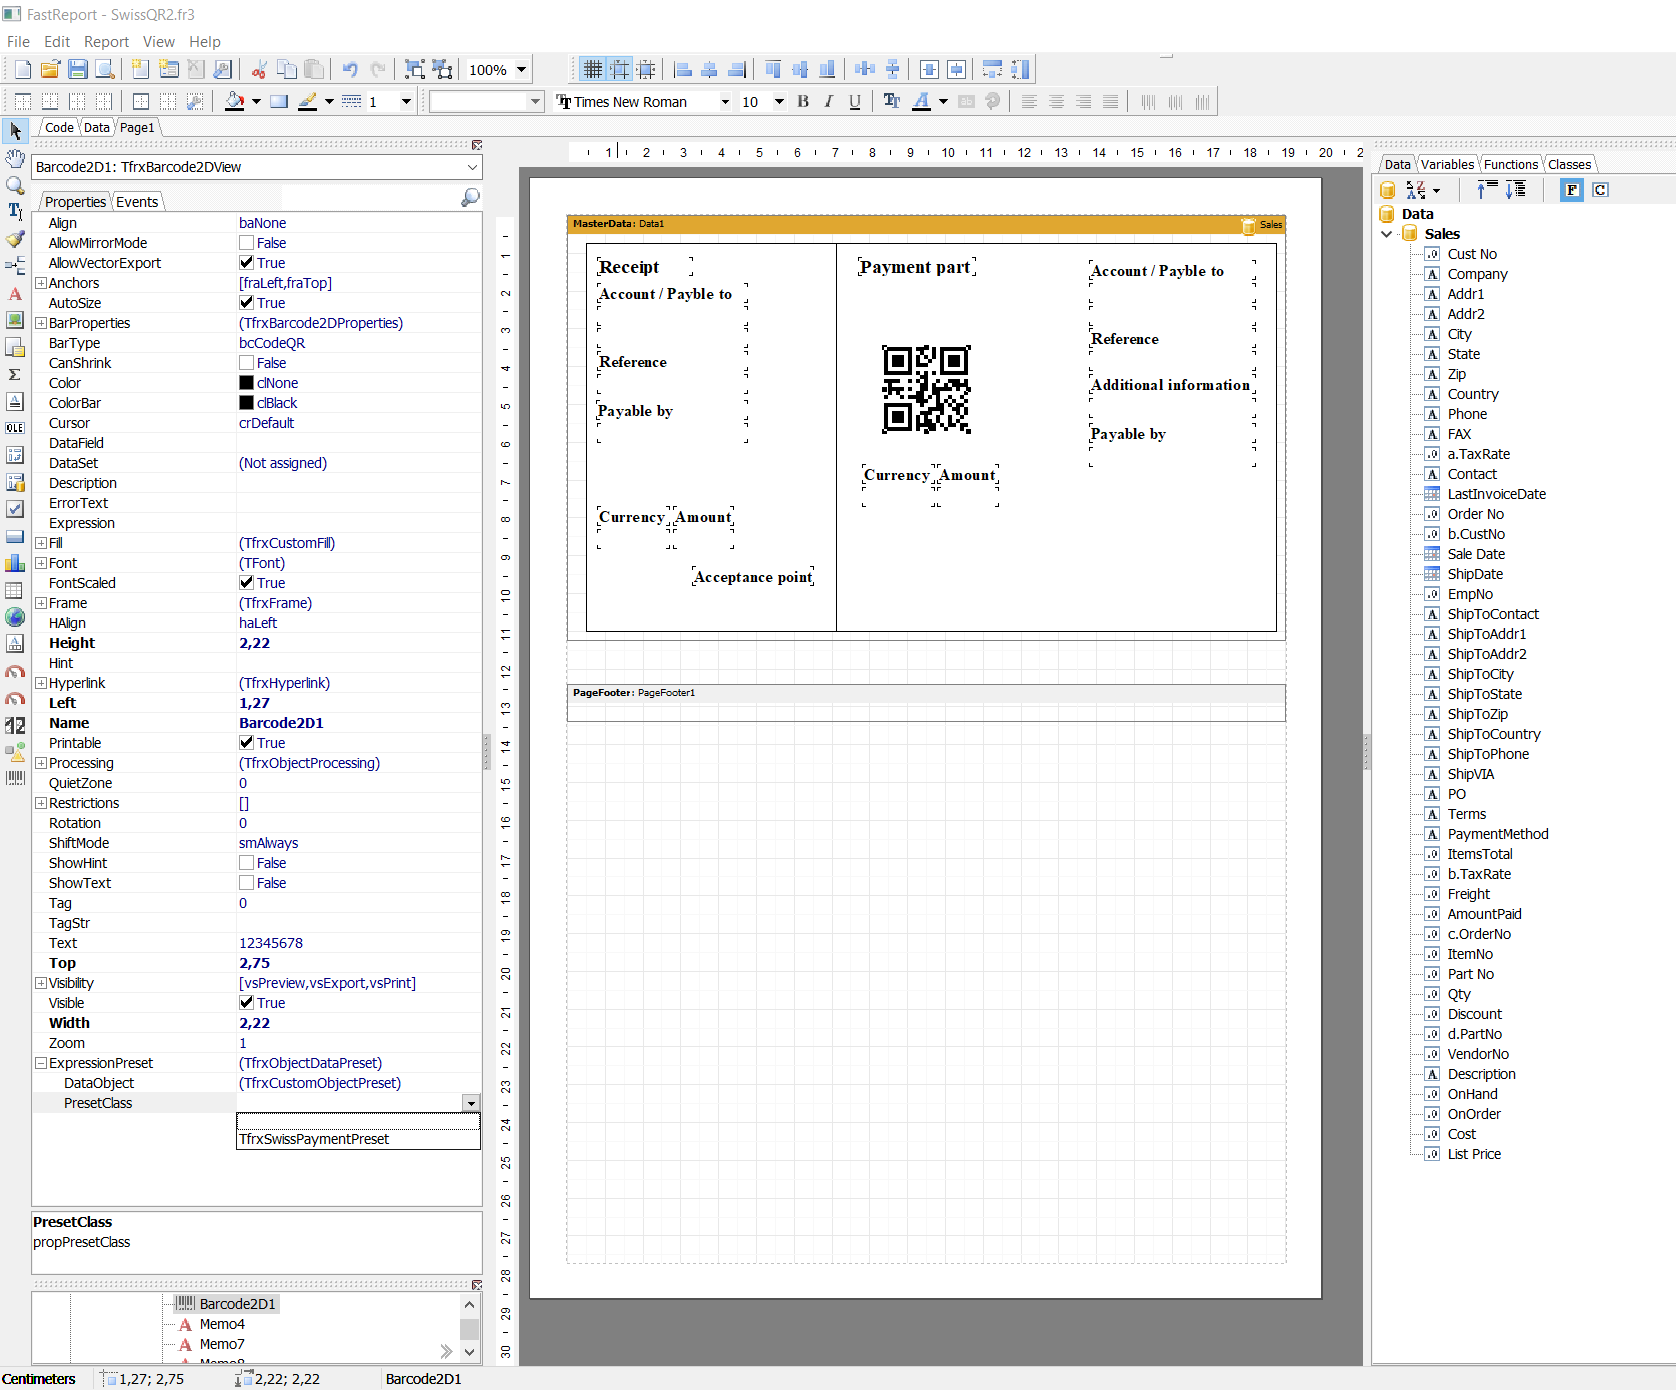
Task: Click the Cut scissors icon
Action: tap(259, 69)
